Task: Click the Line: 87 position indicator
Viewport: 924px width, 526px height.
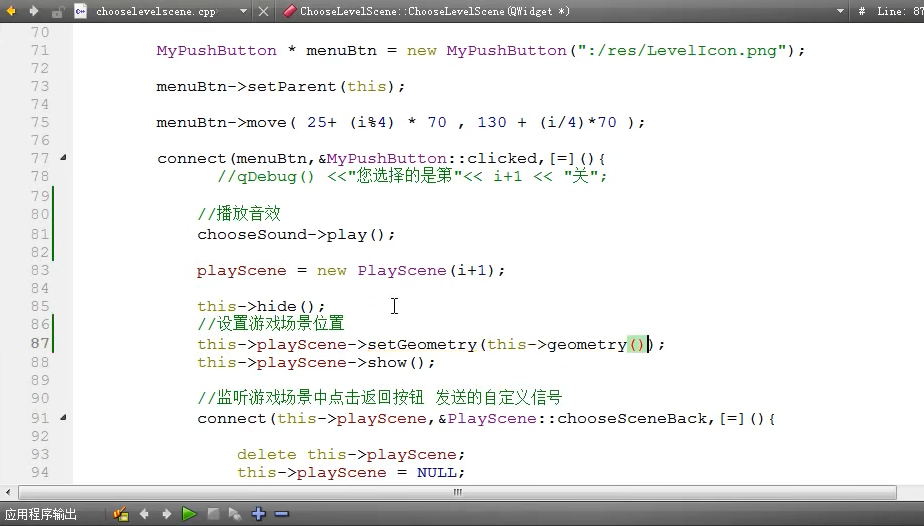Action: (x=900, y=11)
